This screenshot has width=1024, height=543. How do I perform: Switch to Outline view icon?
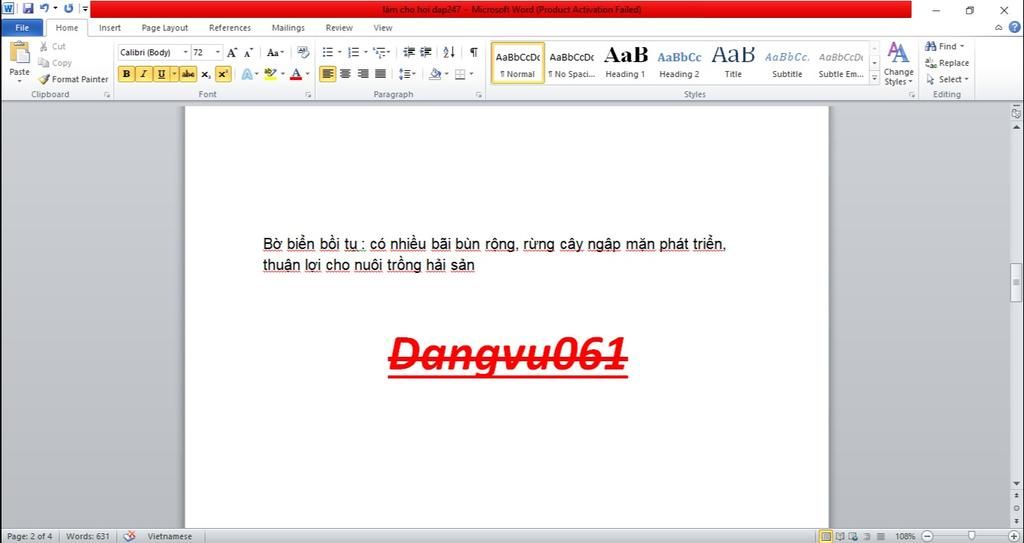[866, 536]
